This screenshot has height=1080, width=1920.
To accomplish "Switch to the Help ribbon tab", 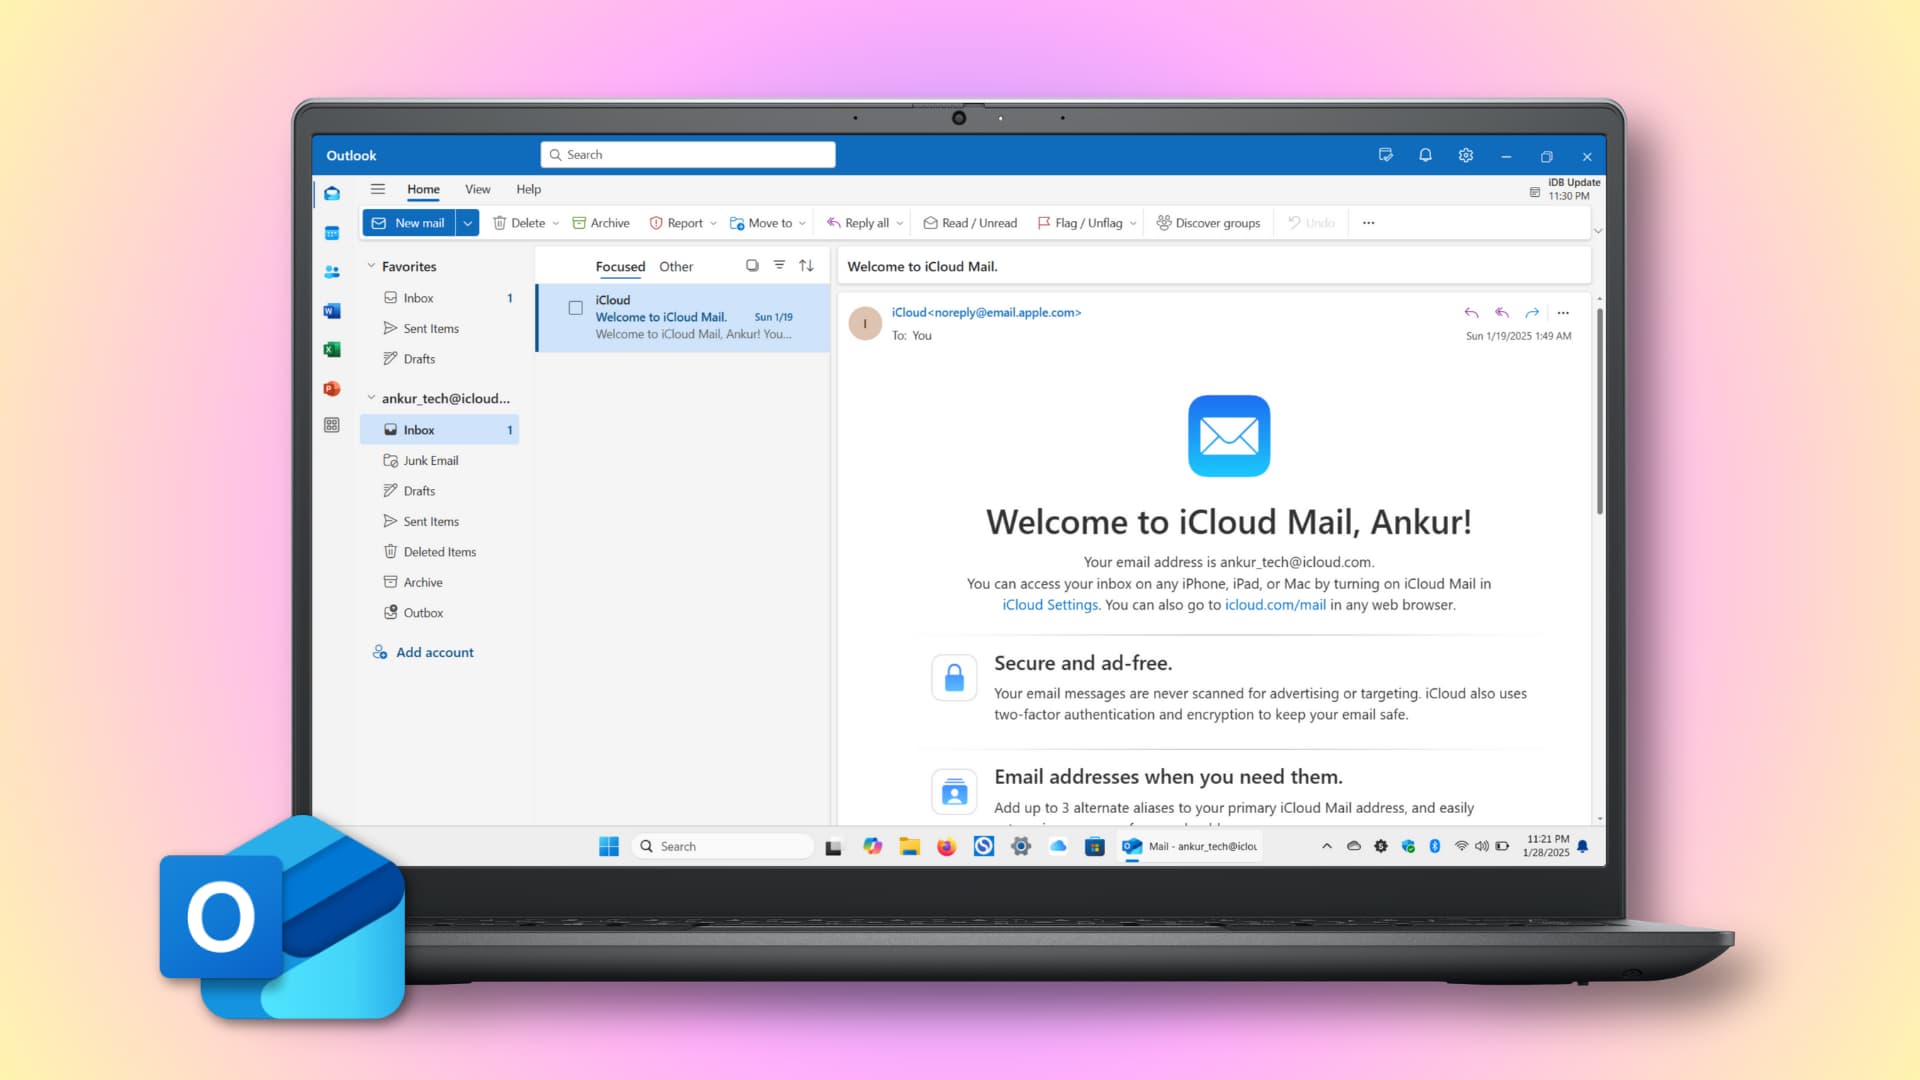I will tap(528, 189).
